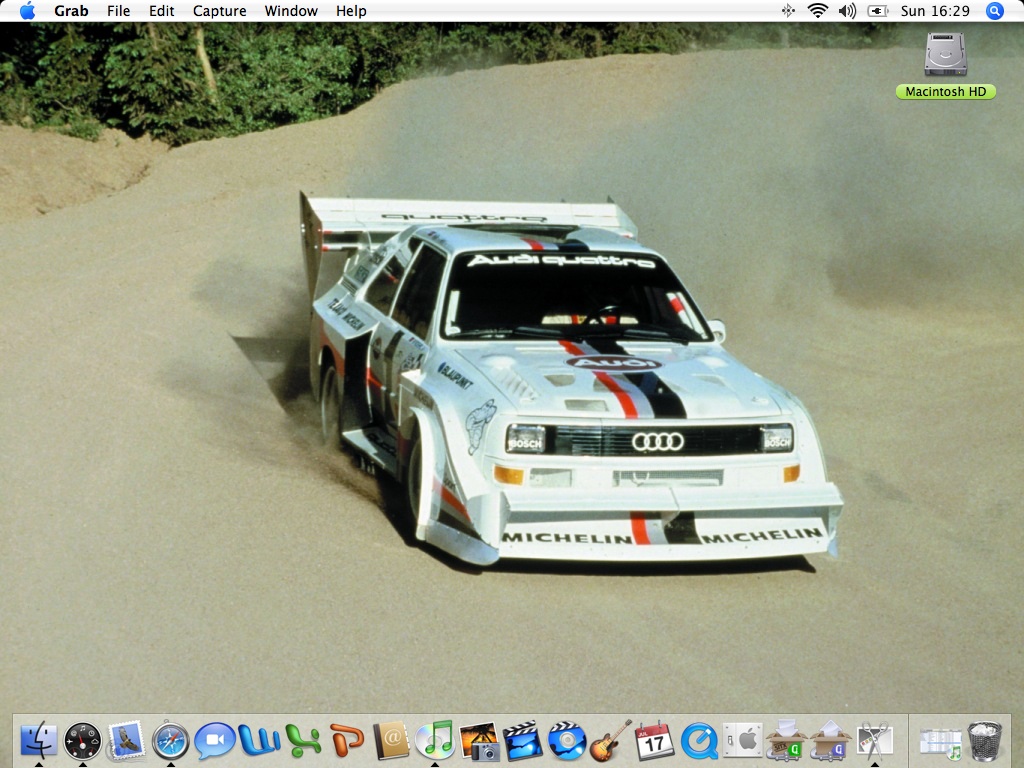Open the Wi-Fi AirPort status menu

pyautogui.click(x=818, y=10)
